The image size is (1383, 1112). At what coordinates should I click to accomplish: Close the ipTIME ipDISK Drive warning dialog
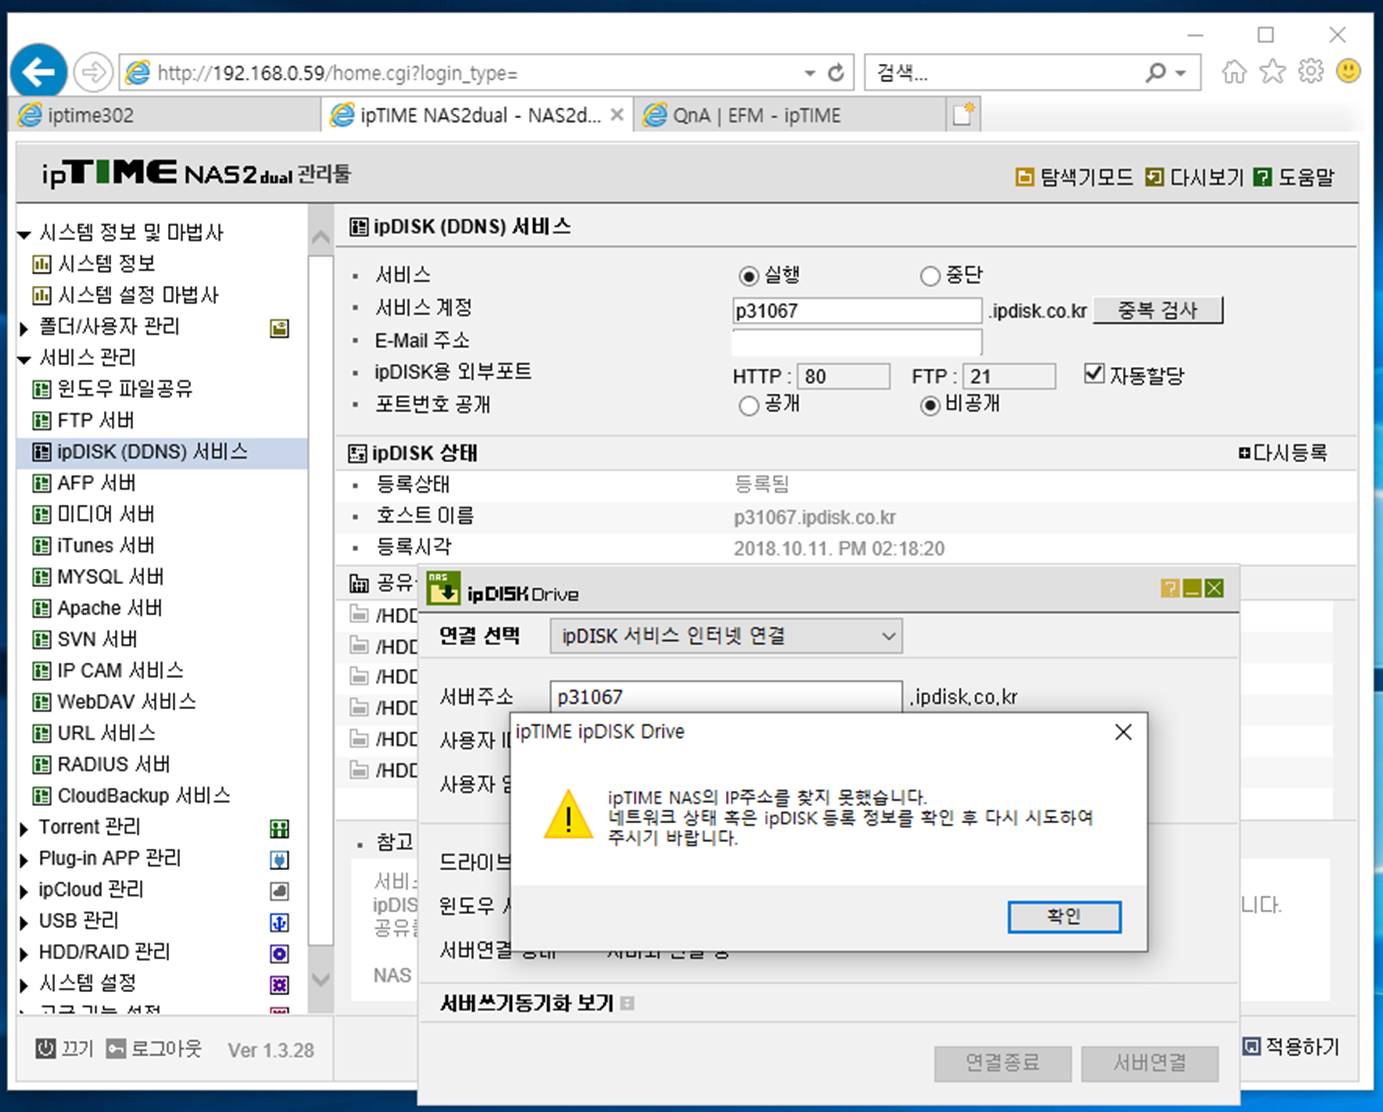tap(1123, 732)
